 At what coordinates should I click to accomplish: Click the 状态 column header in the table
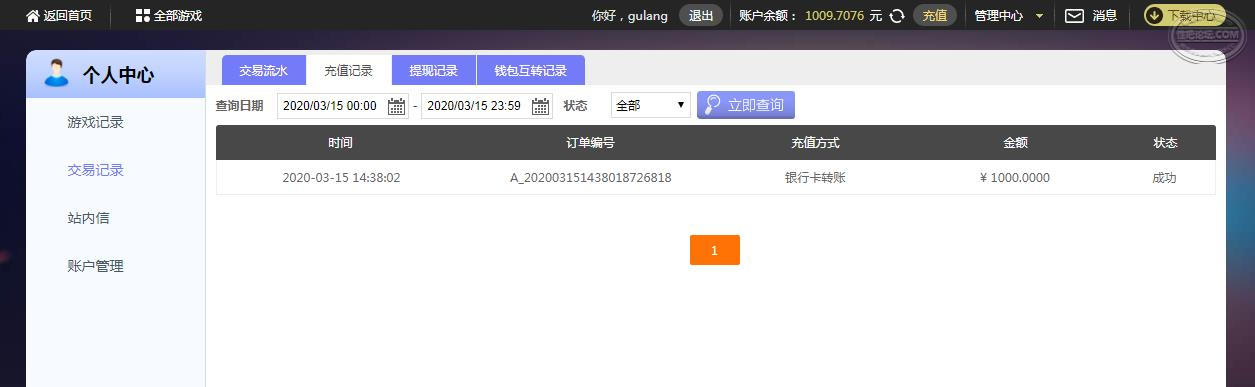[1165, 143]
